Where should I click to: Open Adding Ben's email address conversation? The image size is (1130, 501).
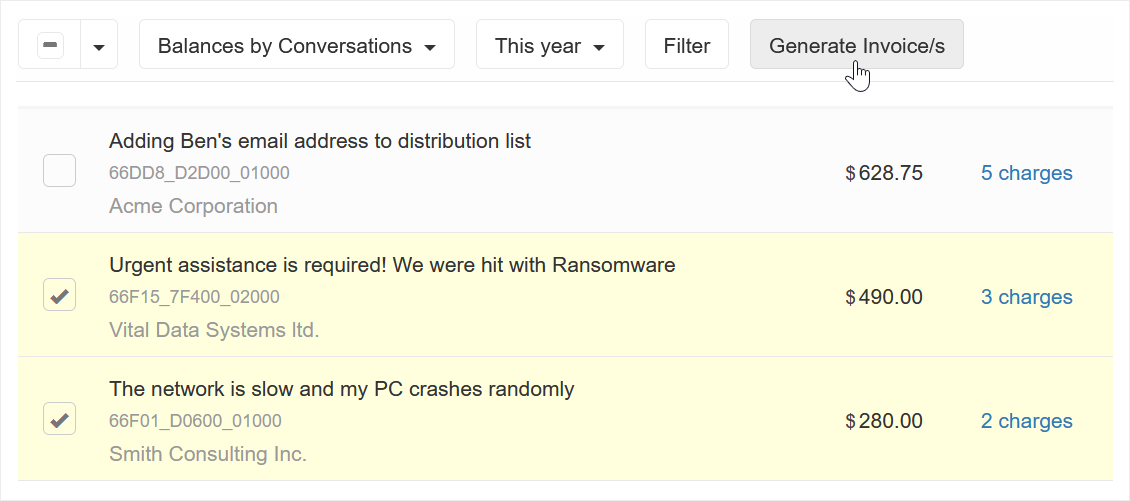click(320, 141)
